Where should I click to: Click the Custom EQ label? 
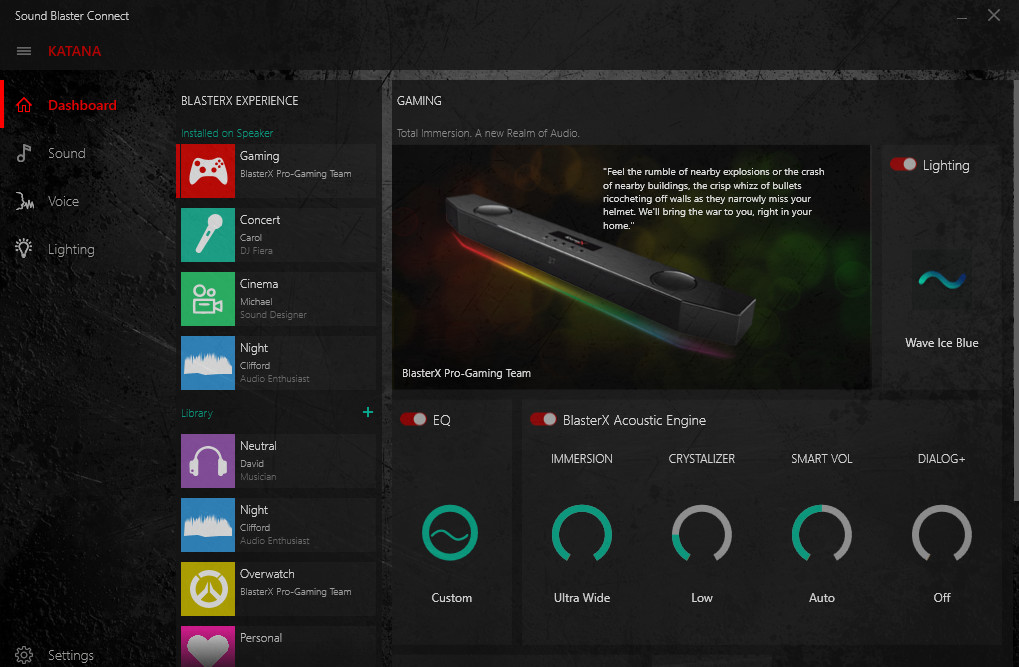(452, 597)
